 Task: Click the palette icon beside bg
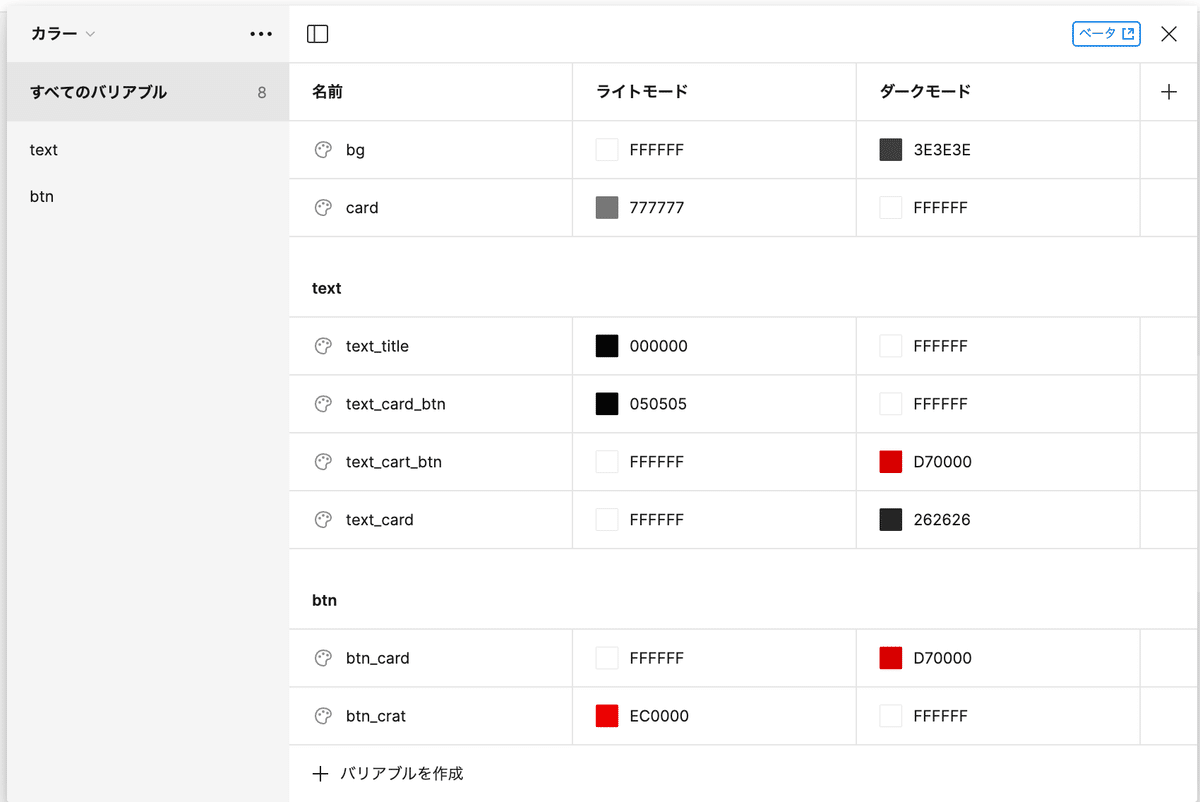point(323,150)
